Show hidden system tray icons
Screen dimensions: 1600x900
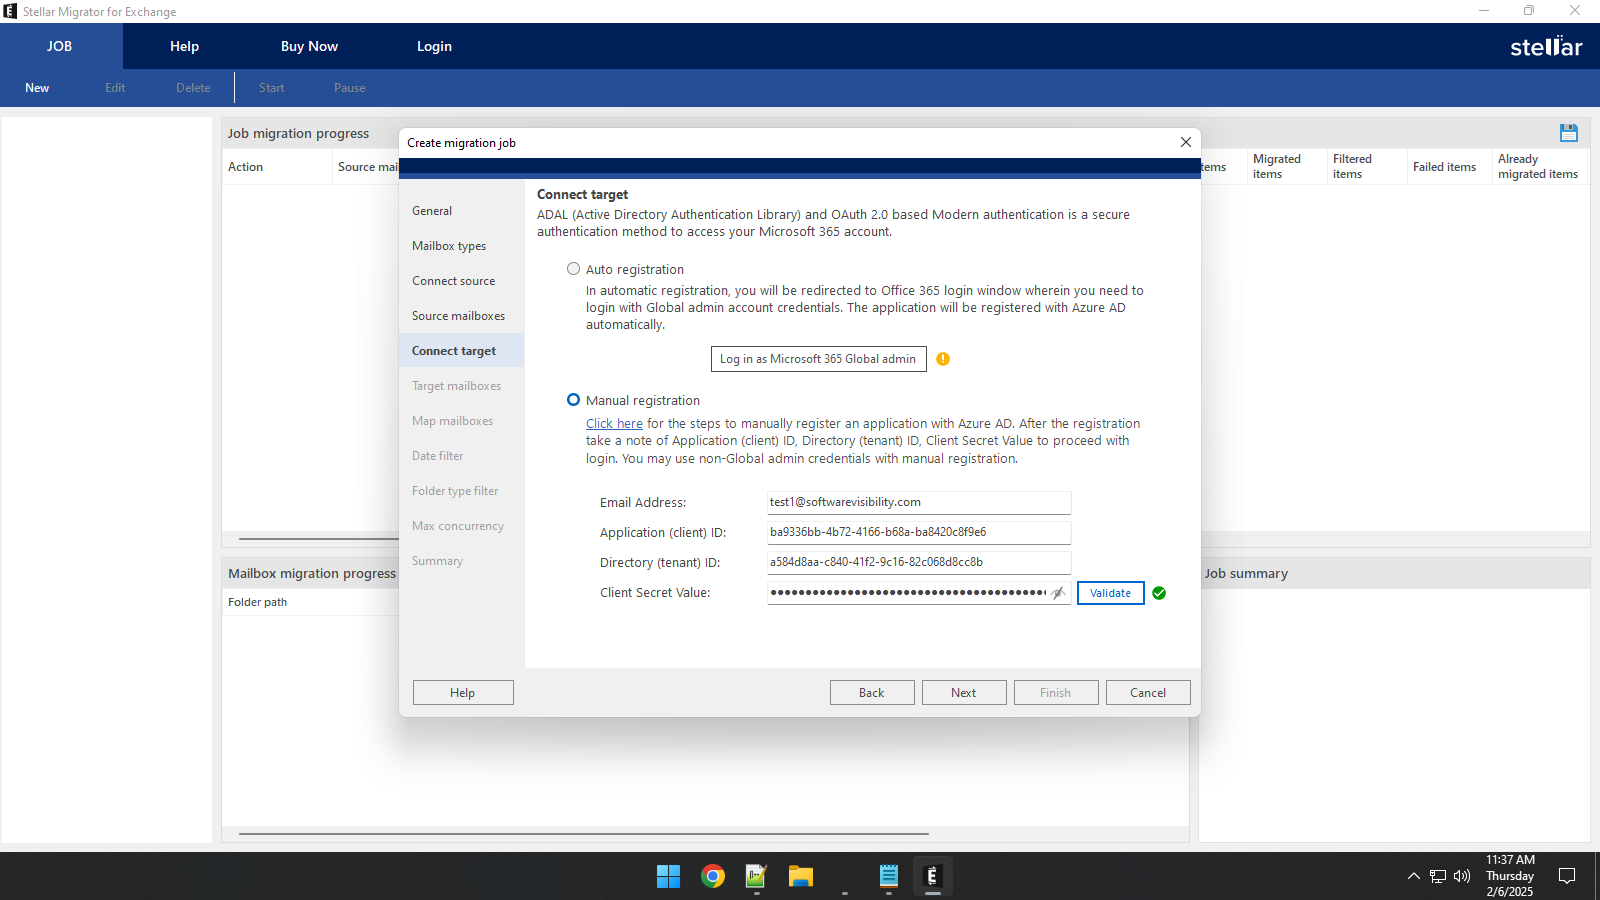pyautogui.click(x=1413, y=876)
